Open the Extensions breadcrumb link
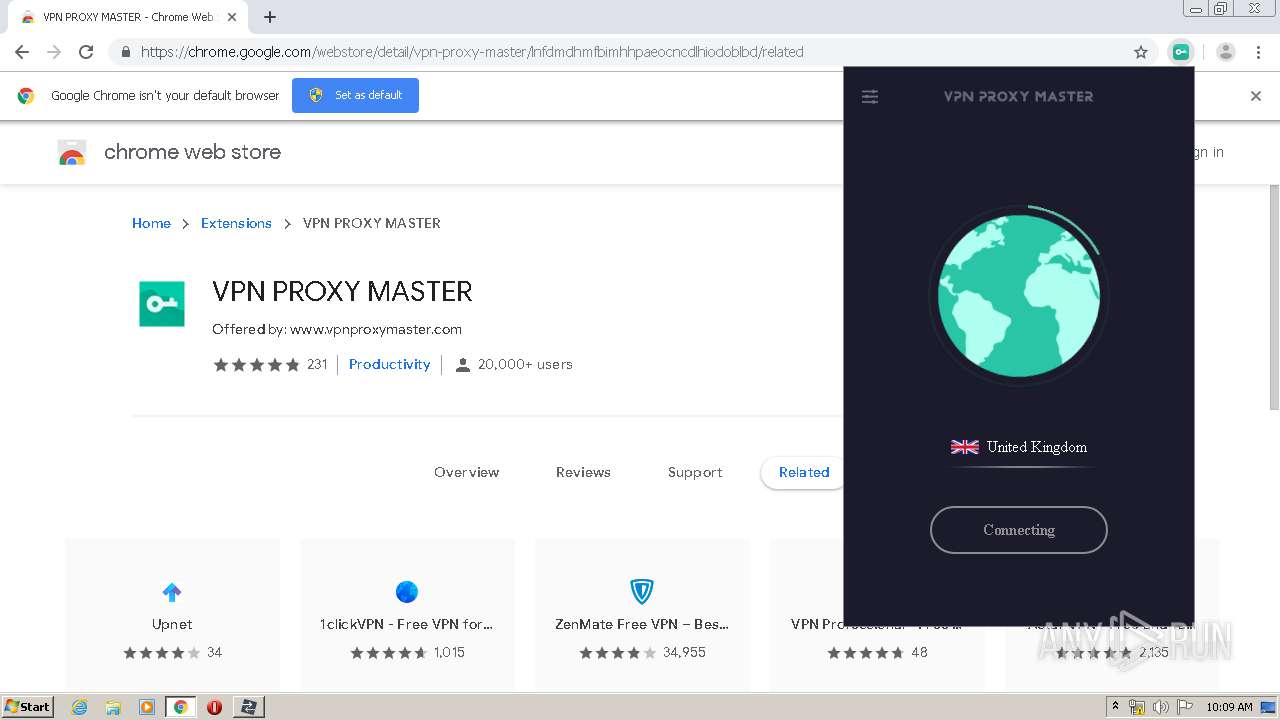This screenshot has height=720, width=1280. (x=236, y=223)
